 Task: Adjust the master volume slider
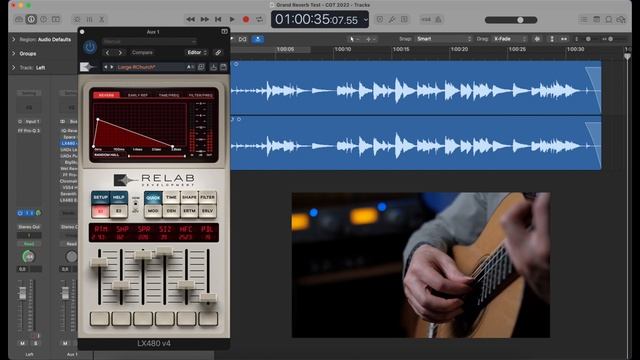(511, 20)
